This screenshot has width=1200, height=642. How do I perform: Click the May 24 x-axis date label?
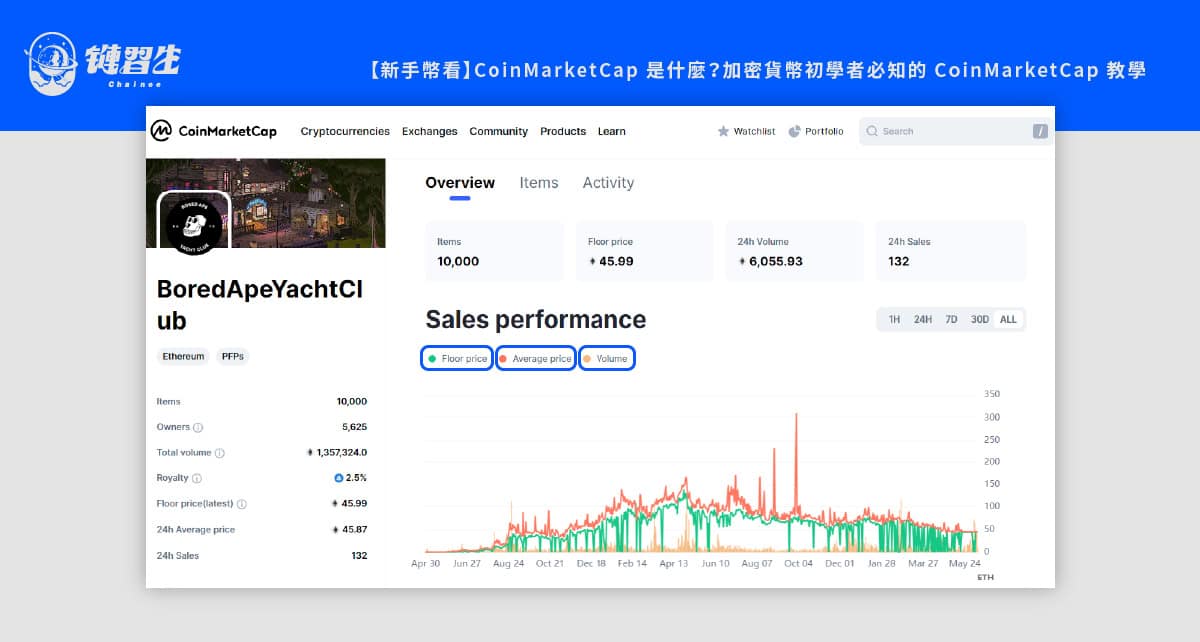[964, 564]
